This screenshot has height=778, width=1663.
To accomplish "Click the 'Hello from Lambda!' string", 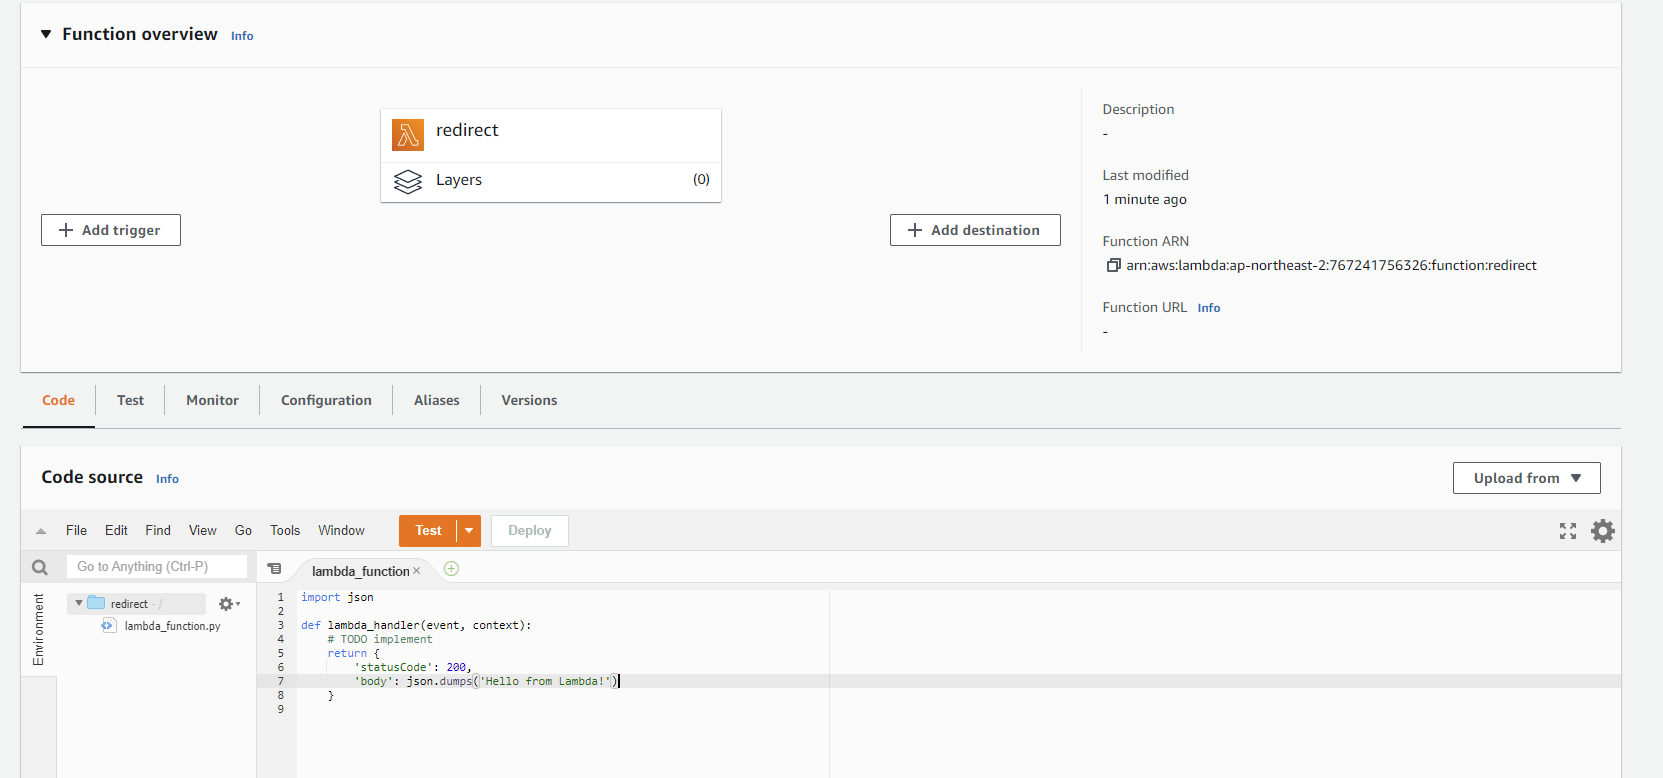I will pos(545,681).
